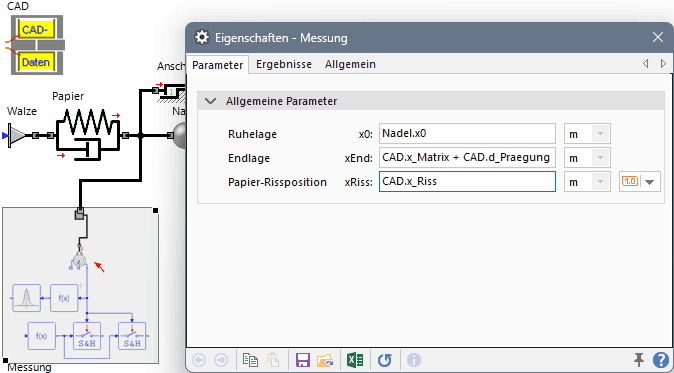Open help with the blue question mark icon

661,359
